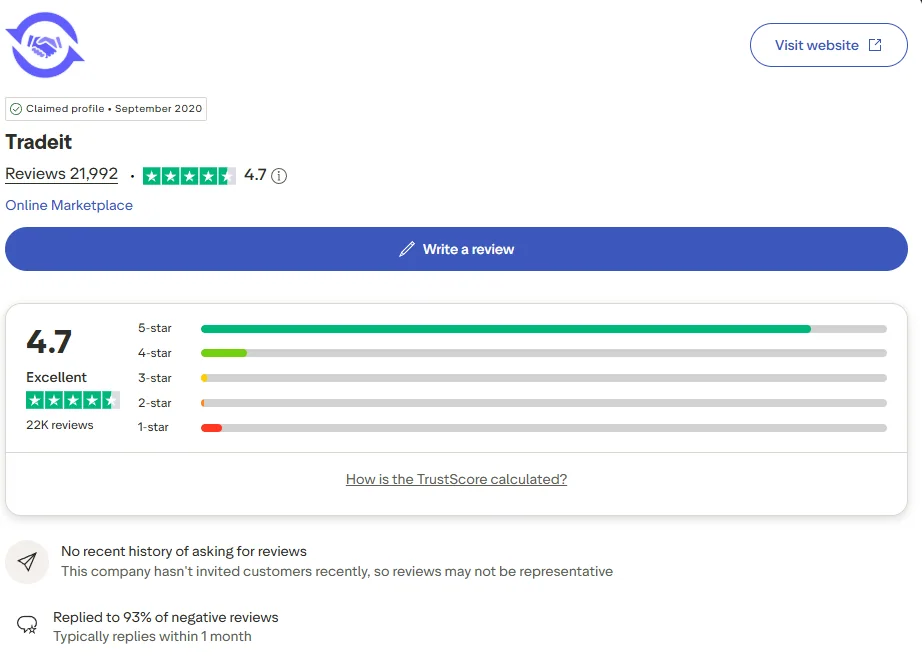Screen dimensions: 922x657
Task: Click the Claimed profile September 2020 badge
Action: click(106, 109)
